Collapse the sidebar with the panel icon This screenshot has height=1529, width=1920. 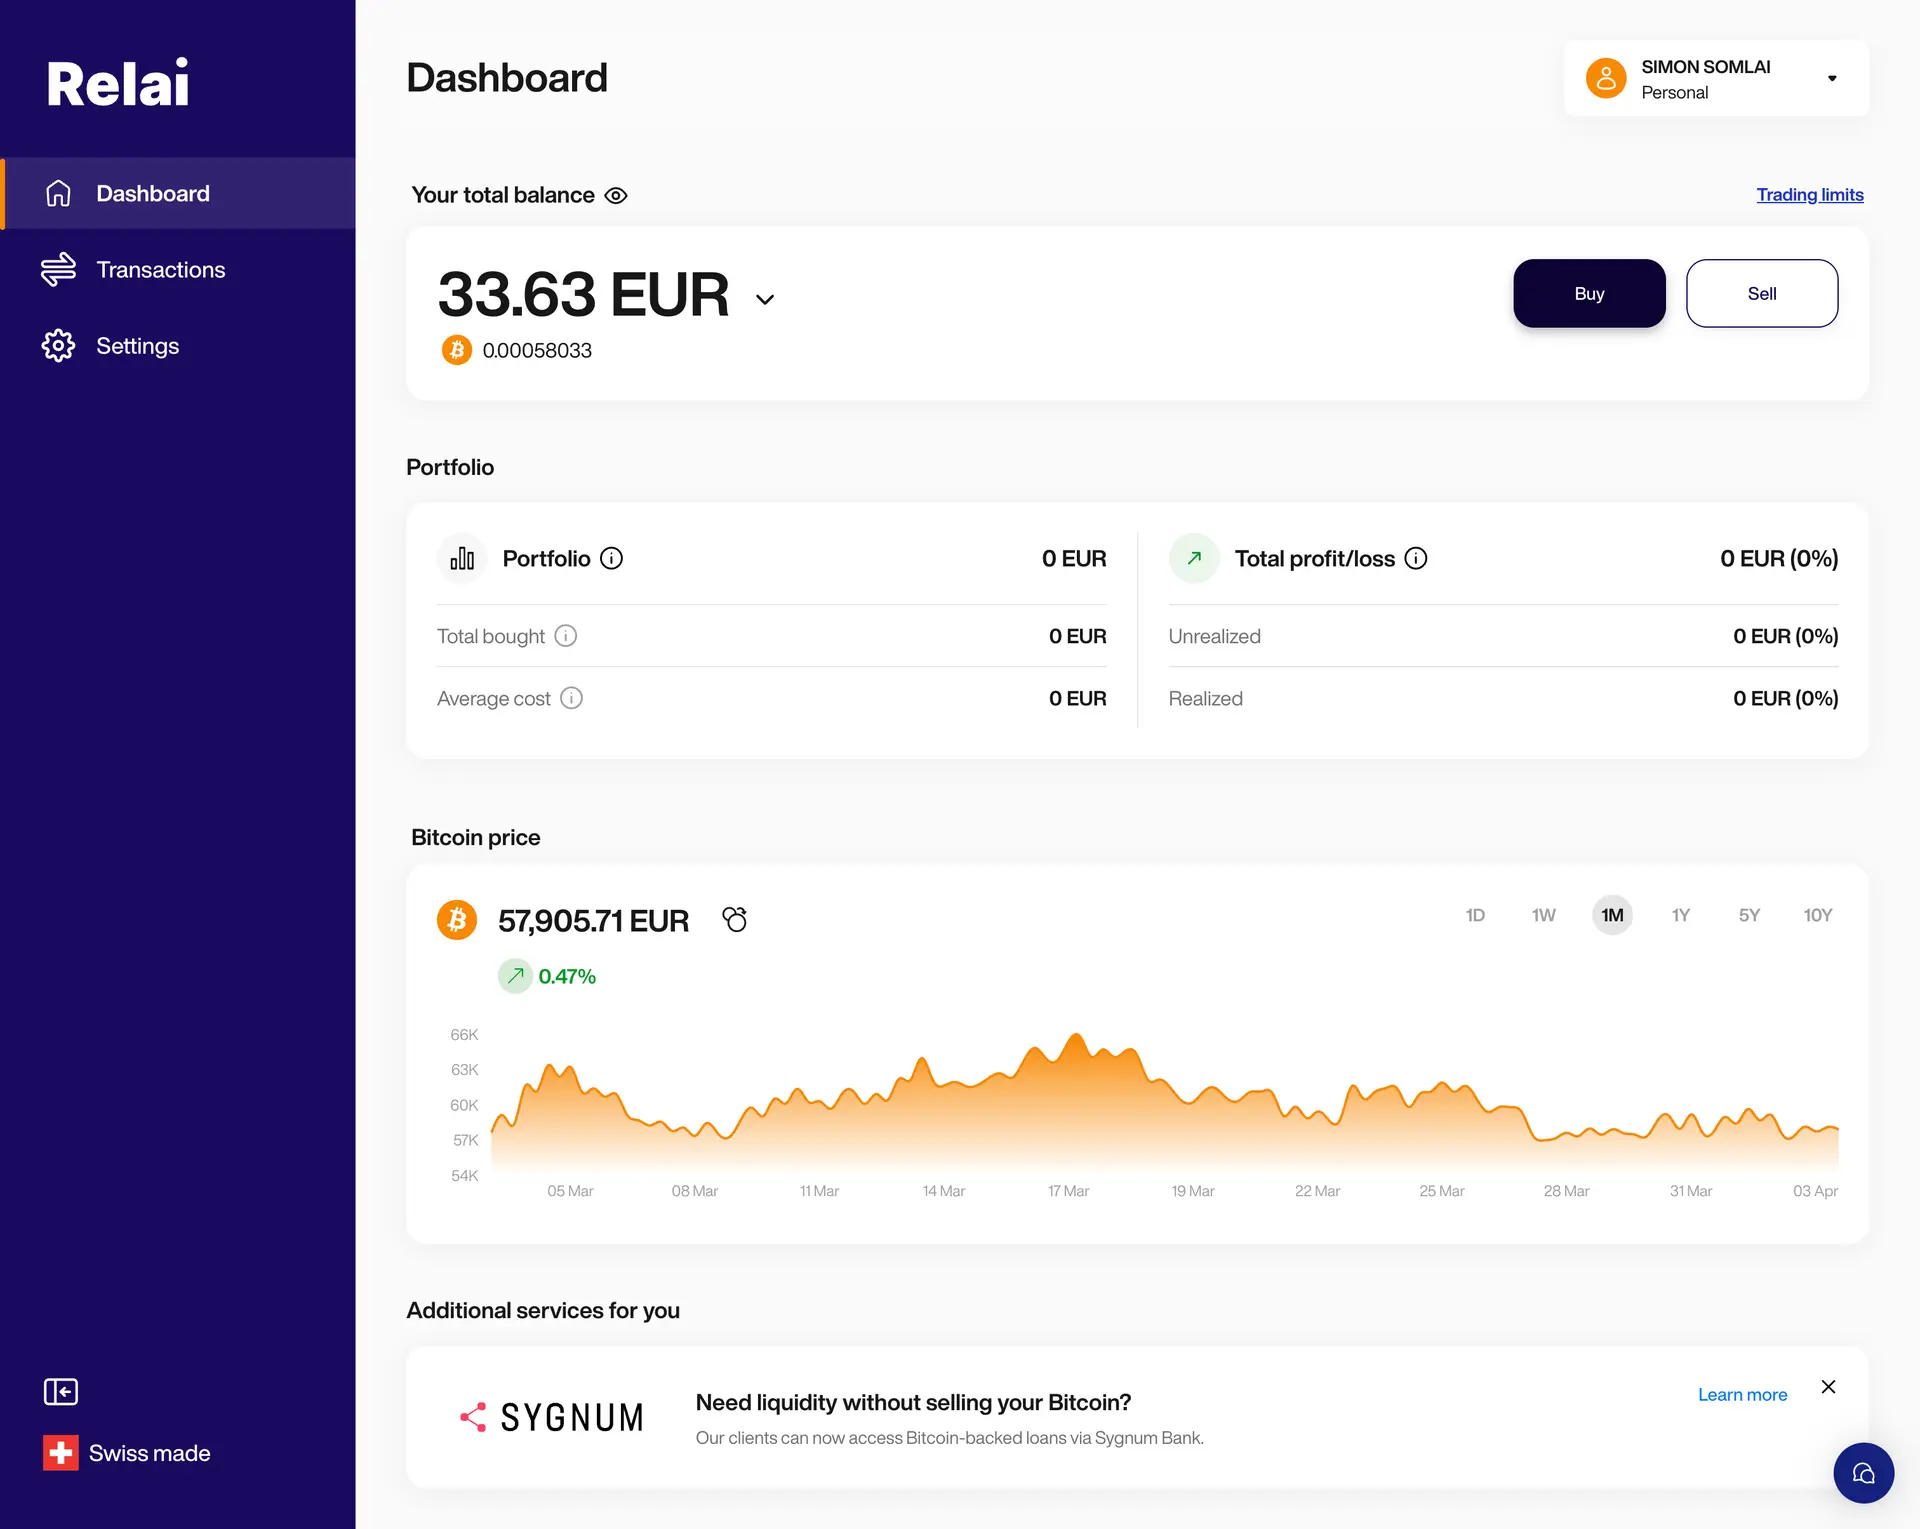coord(61,1391)
